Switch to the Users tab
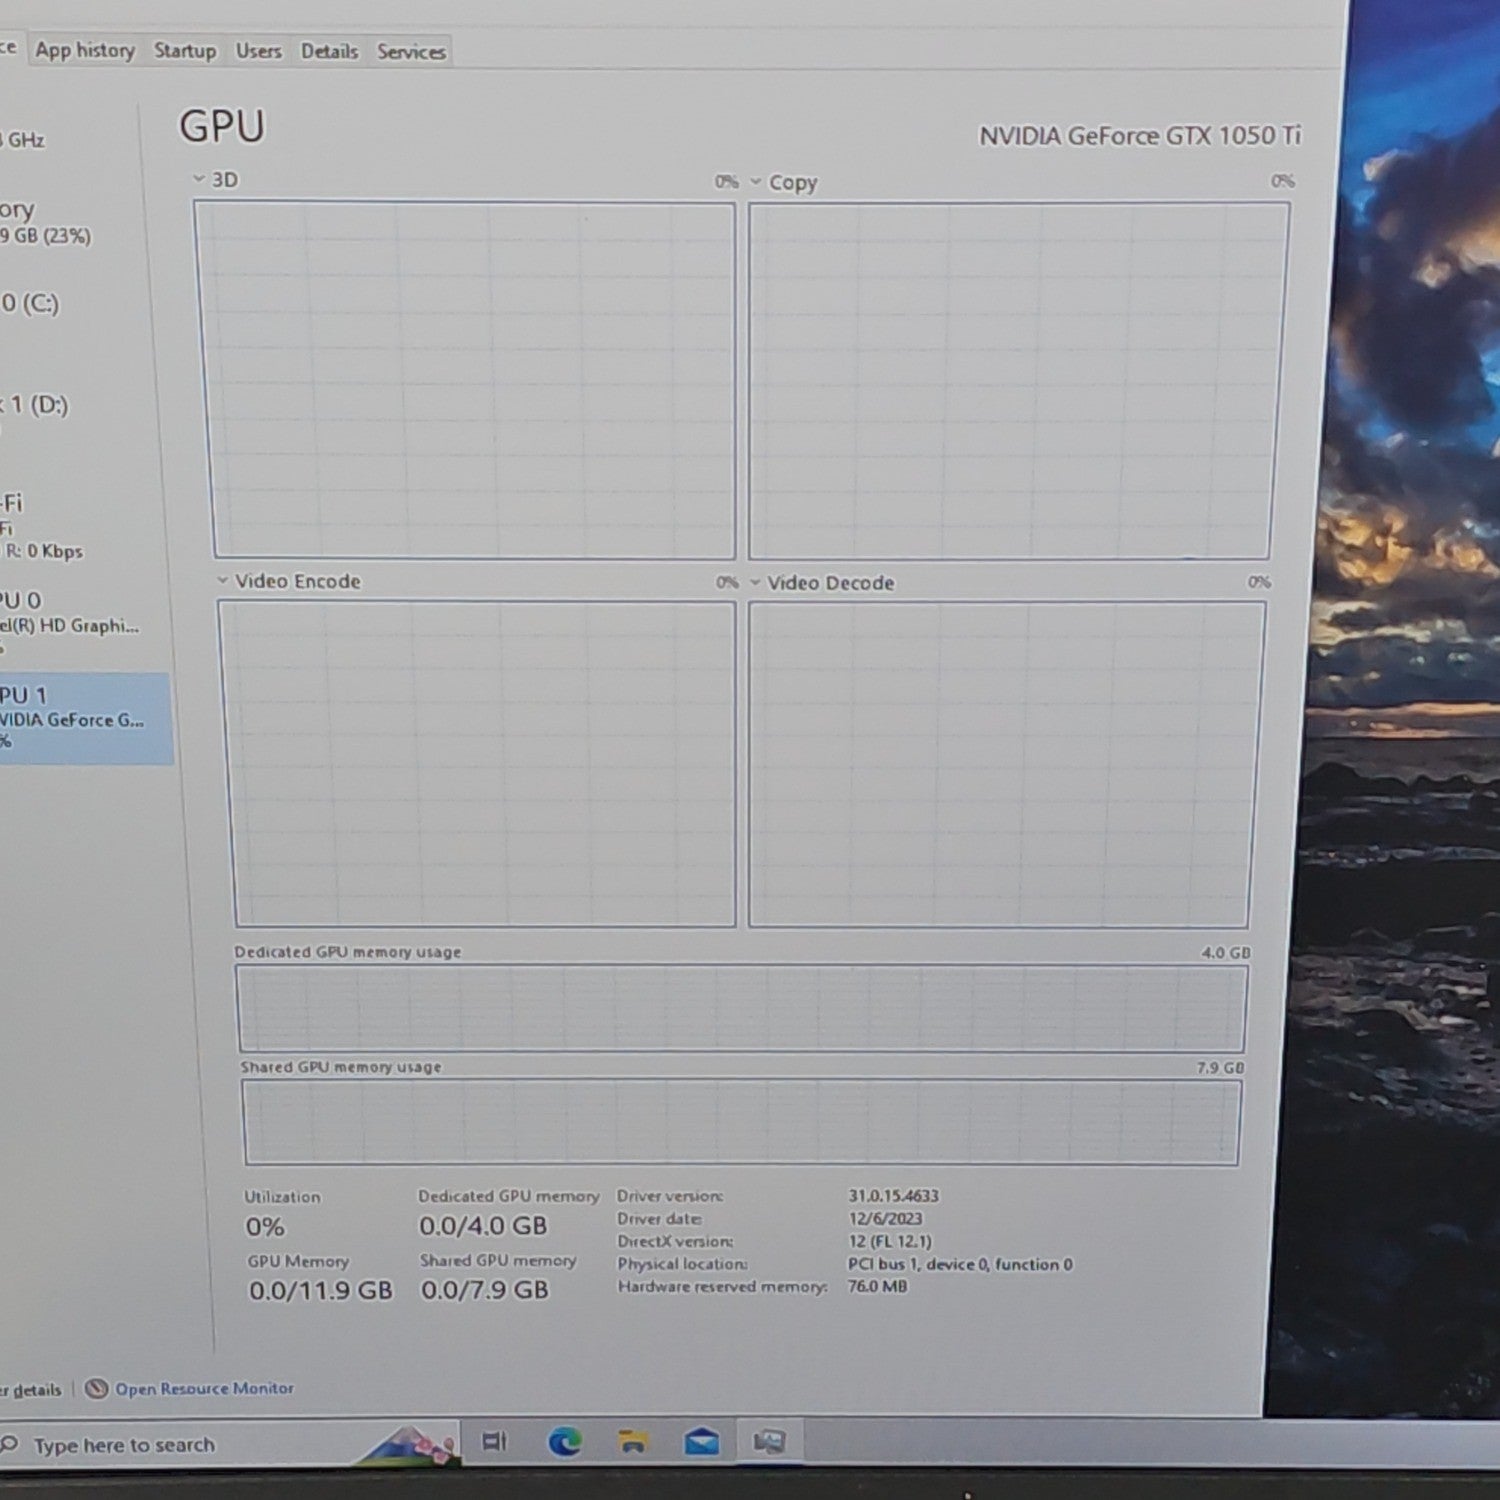The height and width of the screenshot is (1500, 1500). (259, 51)
